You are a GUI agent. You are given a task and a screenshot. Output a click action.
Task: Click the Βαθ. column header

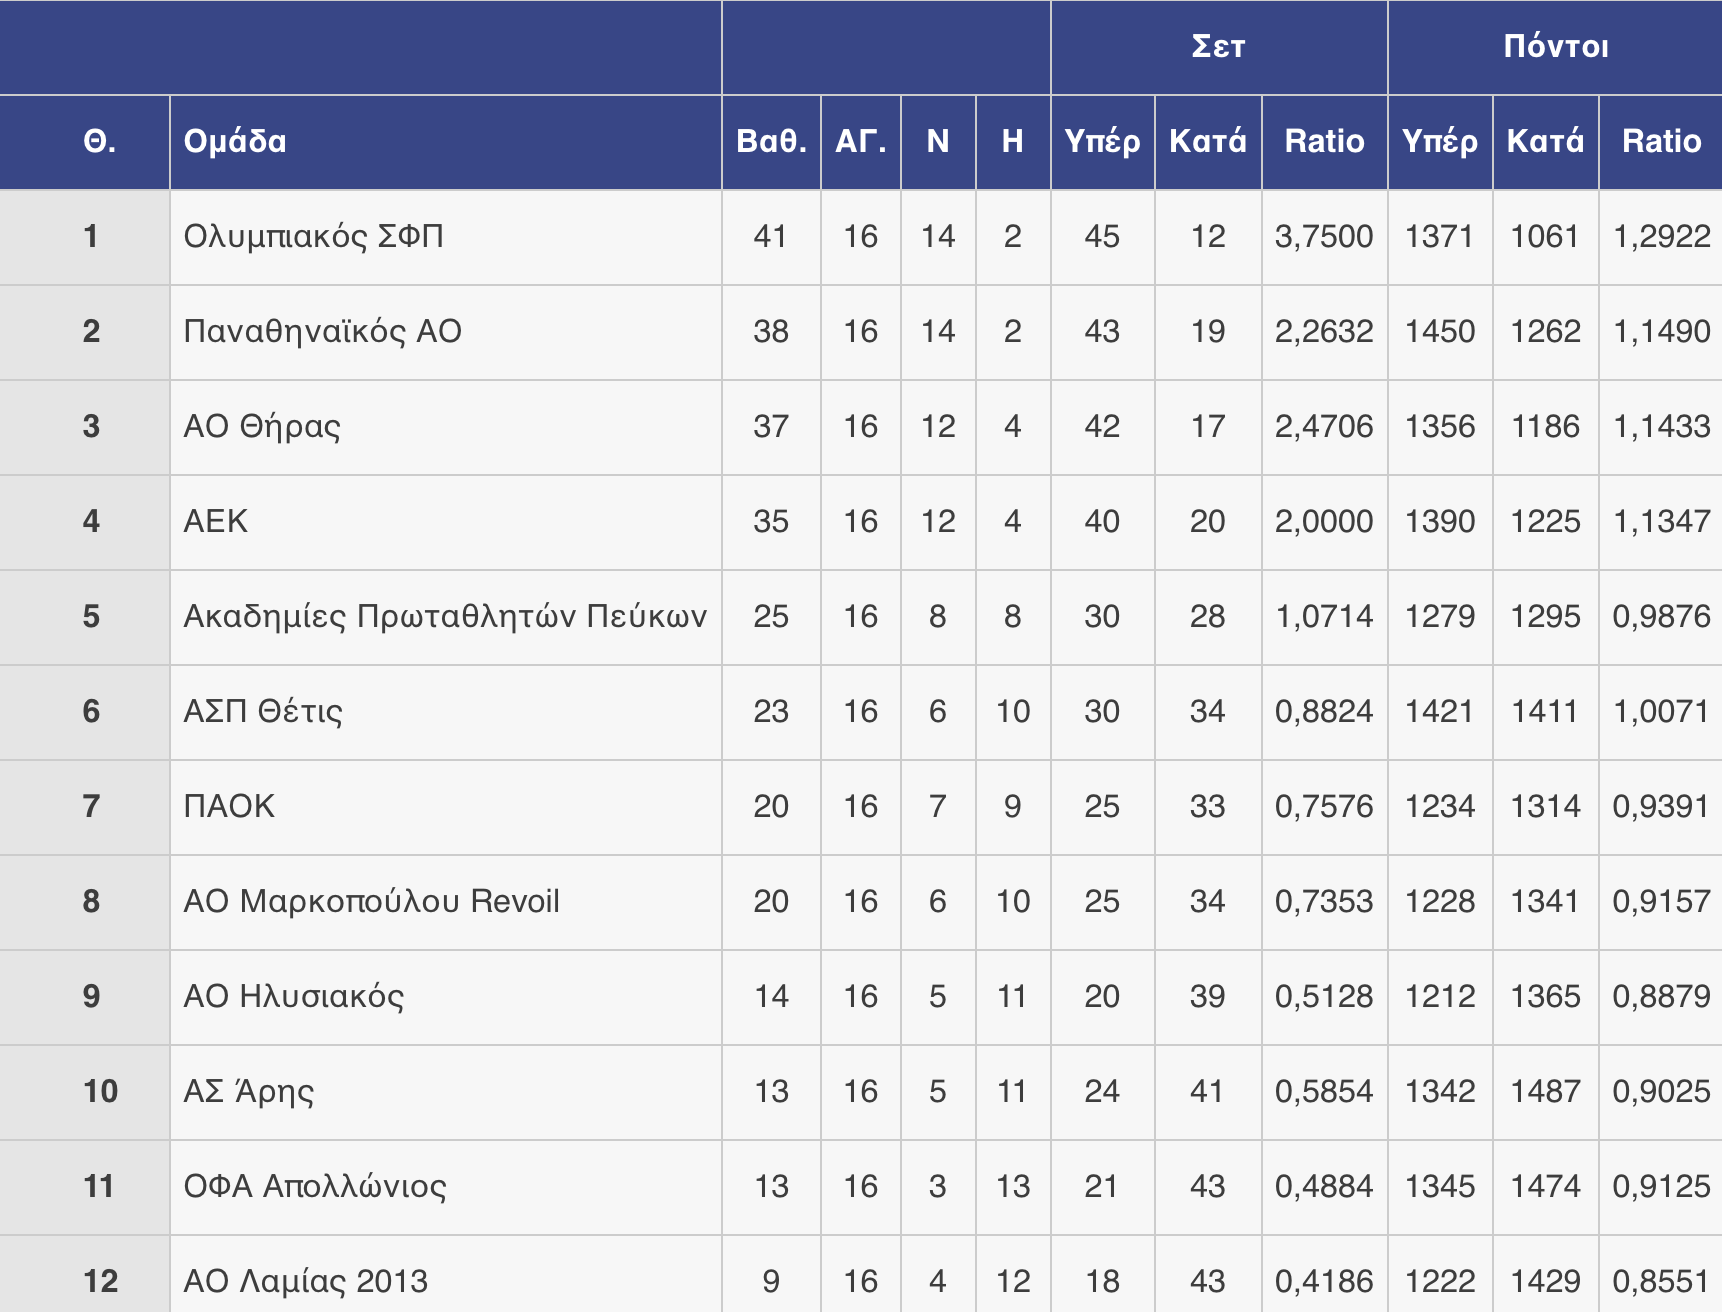(x=771, y=142)
